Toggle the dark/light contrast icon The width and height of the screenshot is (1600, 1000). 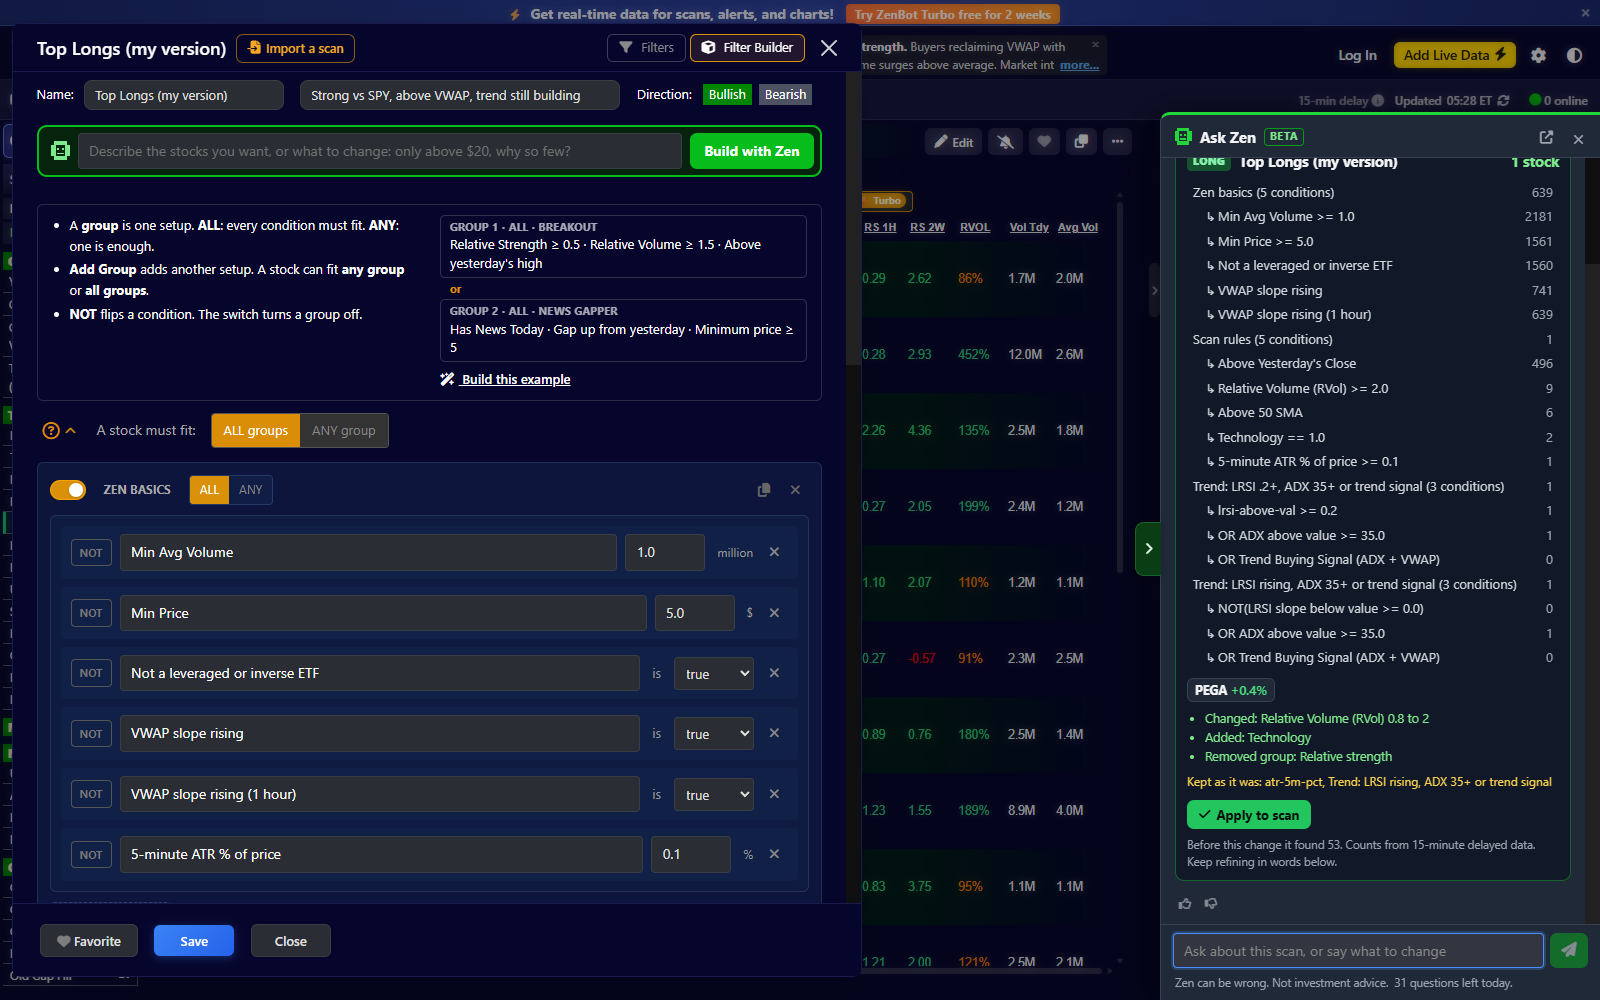[x=1574, y=55]
